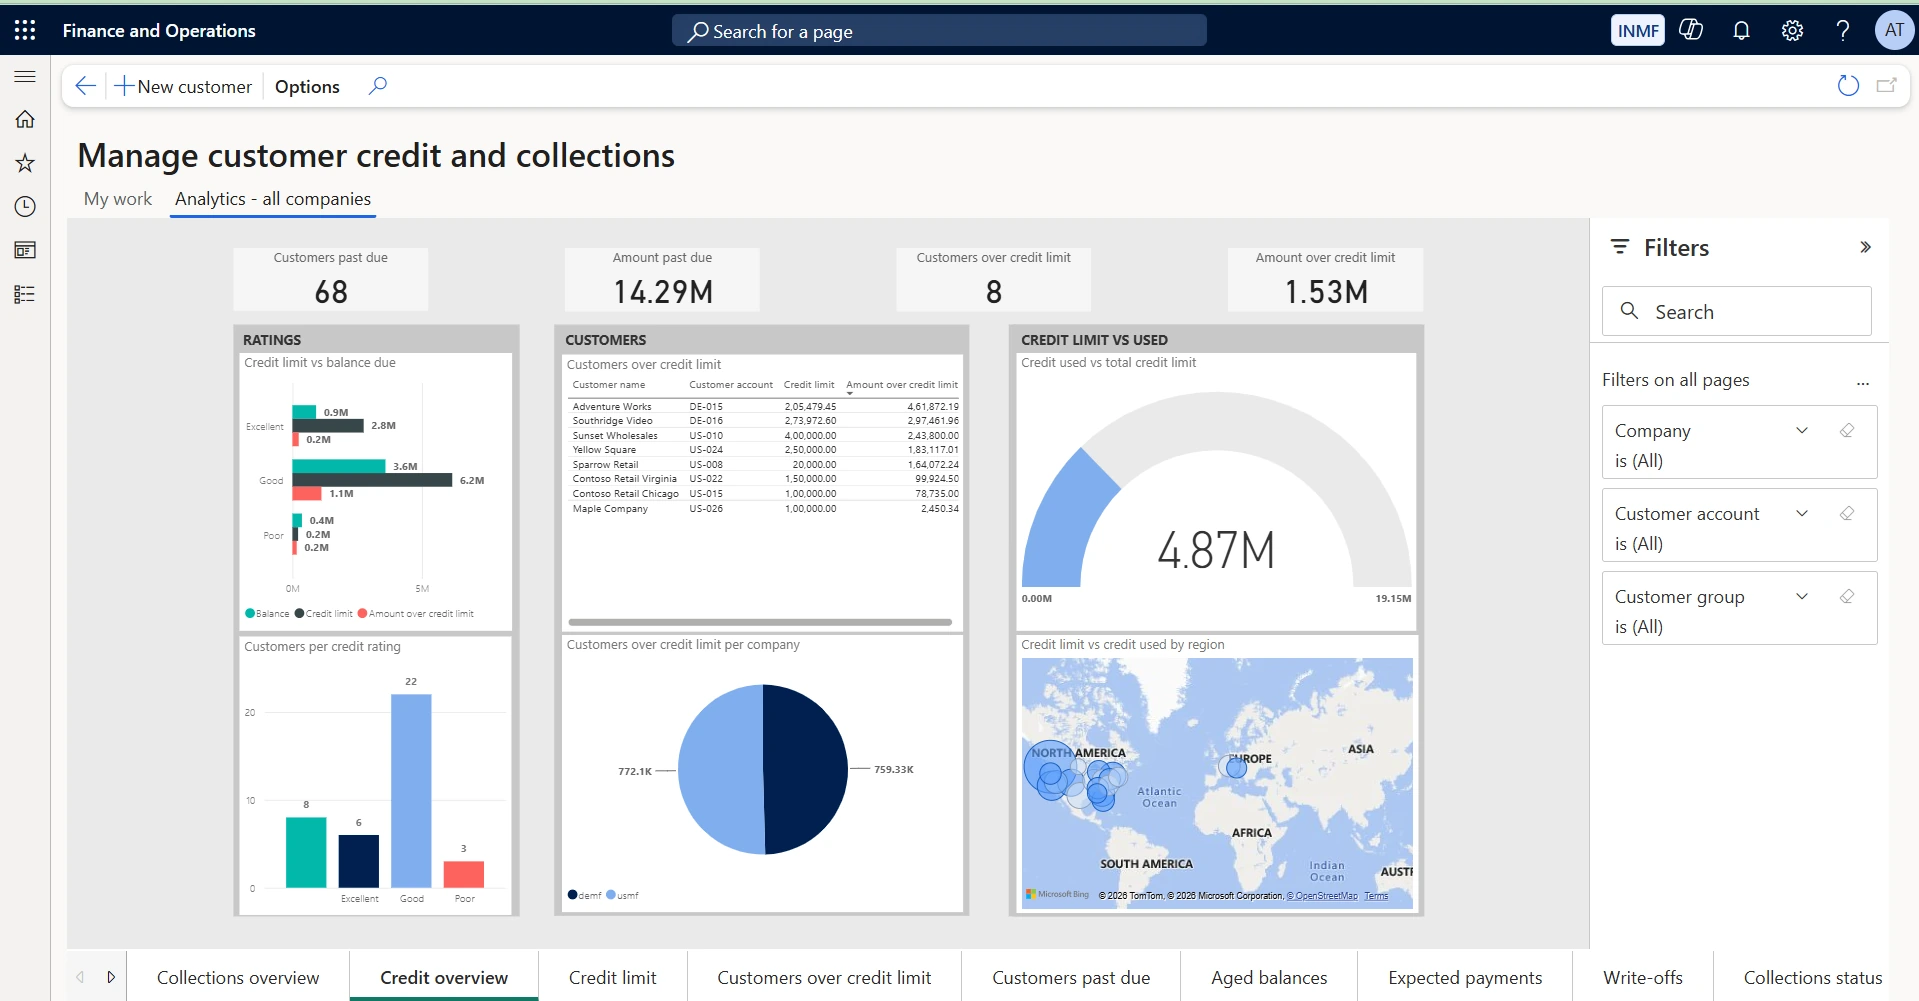Open Filters on all pages more options

pyautogui.click(x=1862, y=382)
